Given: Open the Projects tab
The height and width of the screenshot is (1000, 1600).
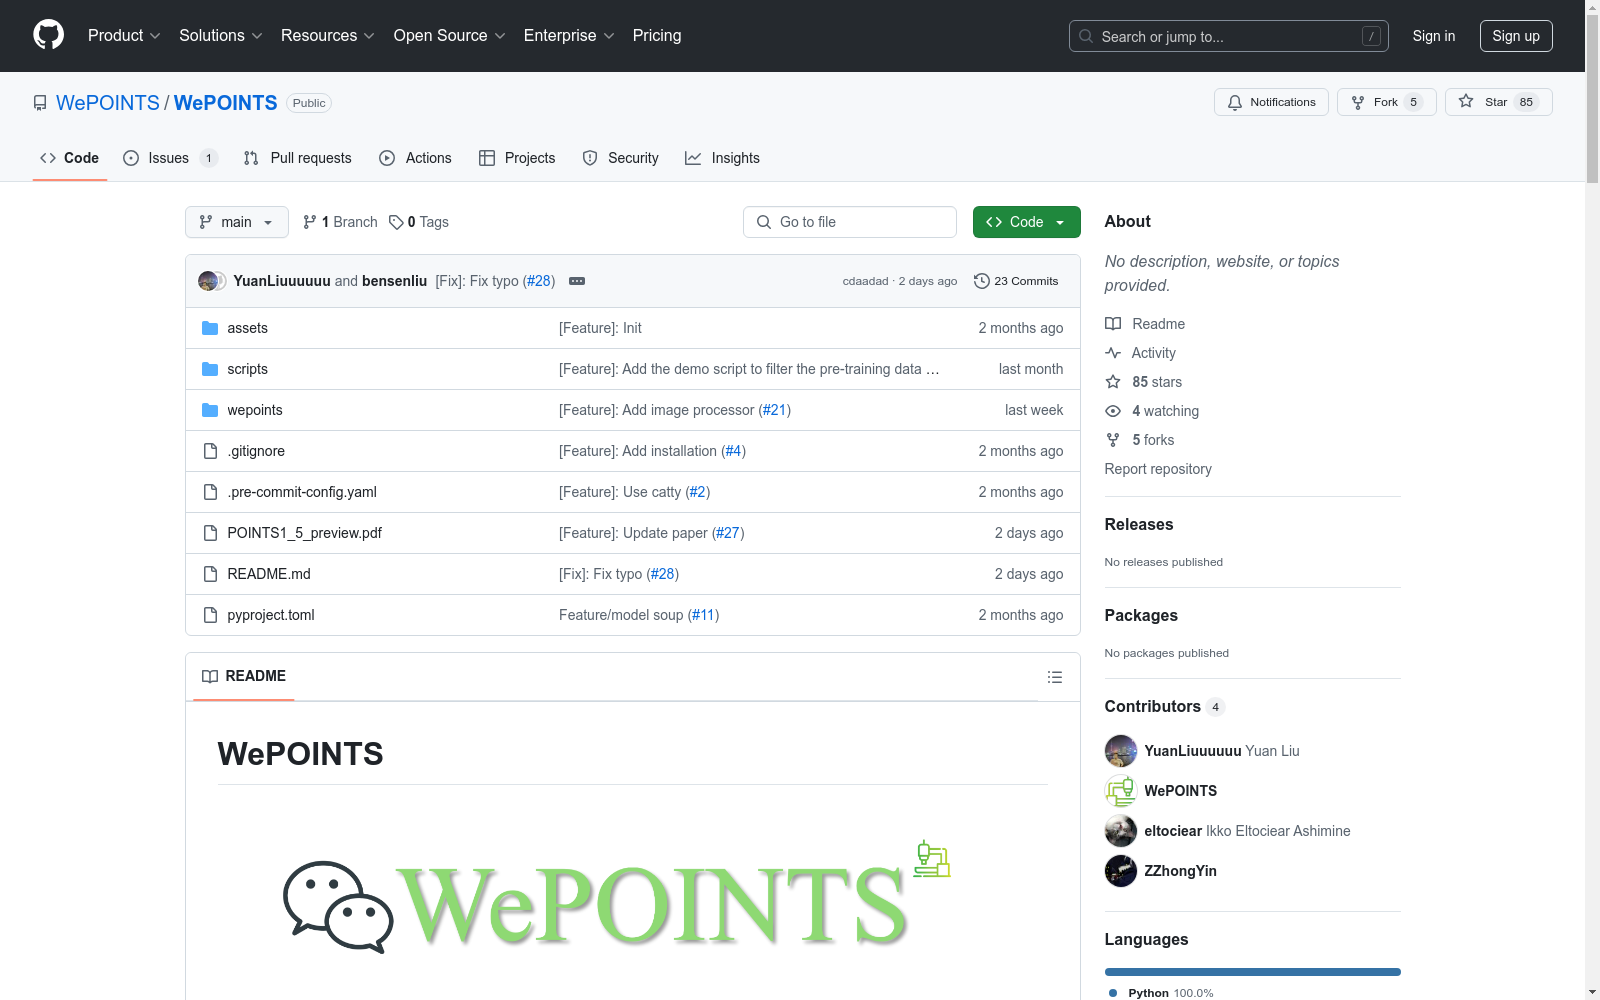Looking at the screenshot, I should [517, 158].
